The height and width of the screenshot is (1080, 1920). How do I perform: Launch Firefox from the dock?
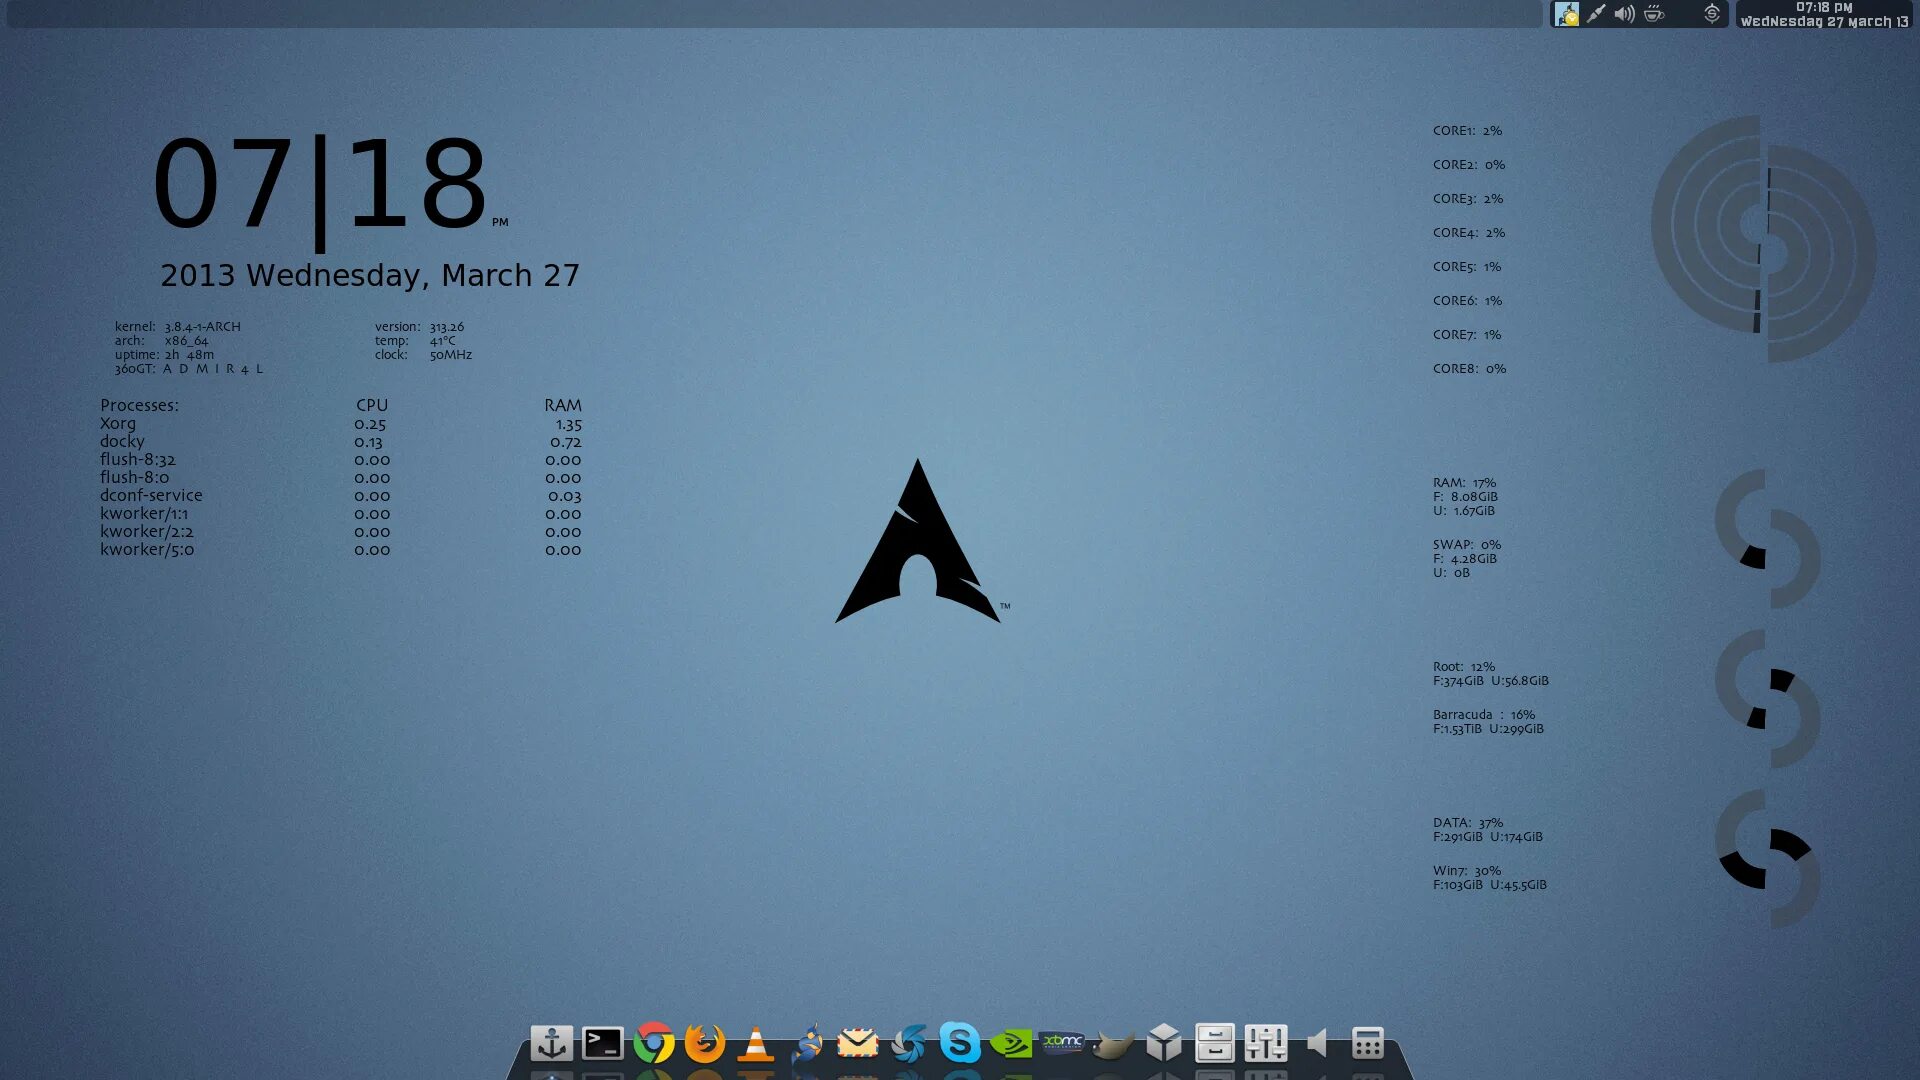click(x=705, y=1043)
